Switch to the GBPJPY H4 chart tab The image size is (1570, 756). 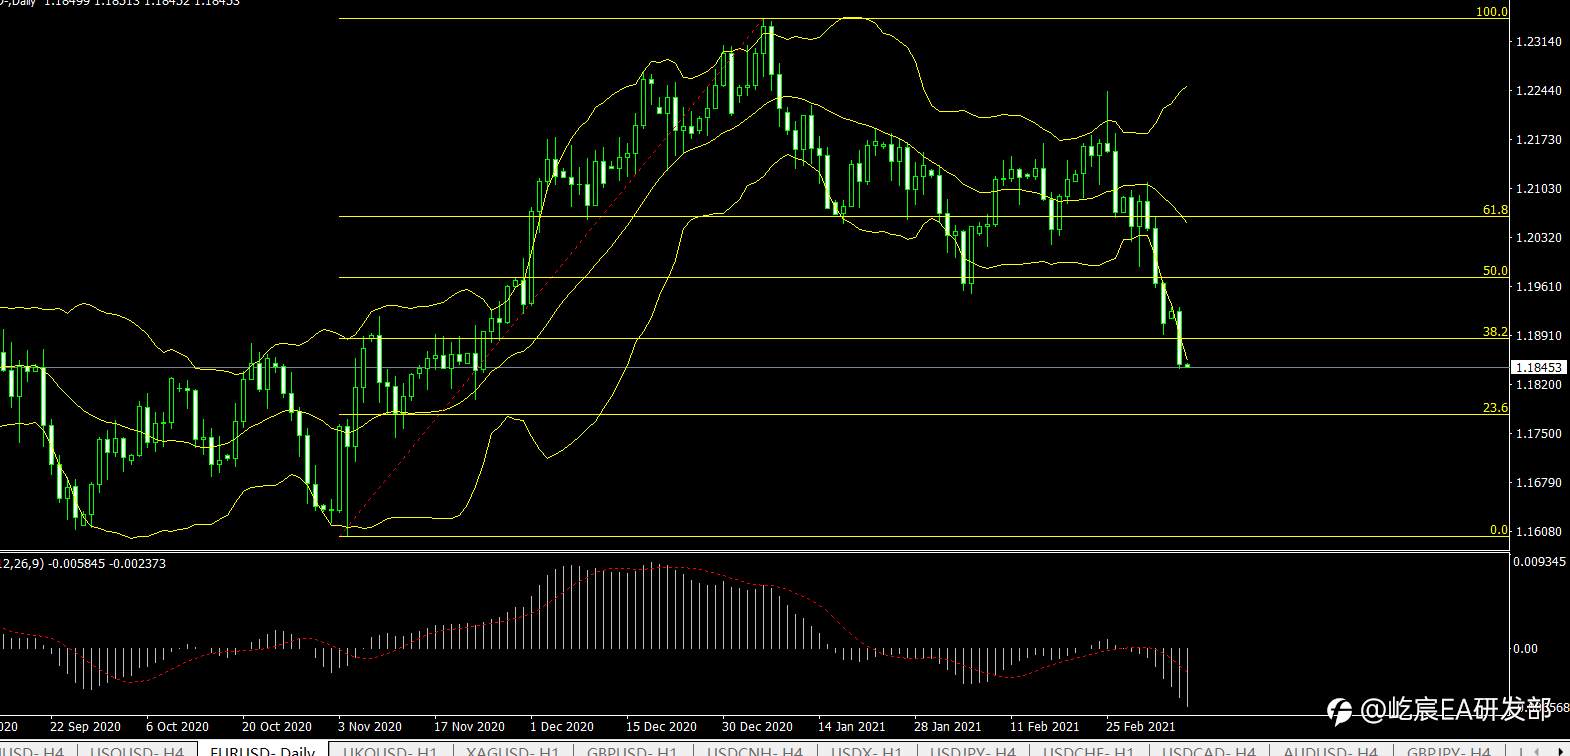click(x=1449, y=750)
